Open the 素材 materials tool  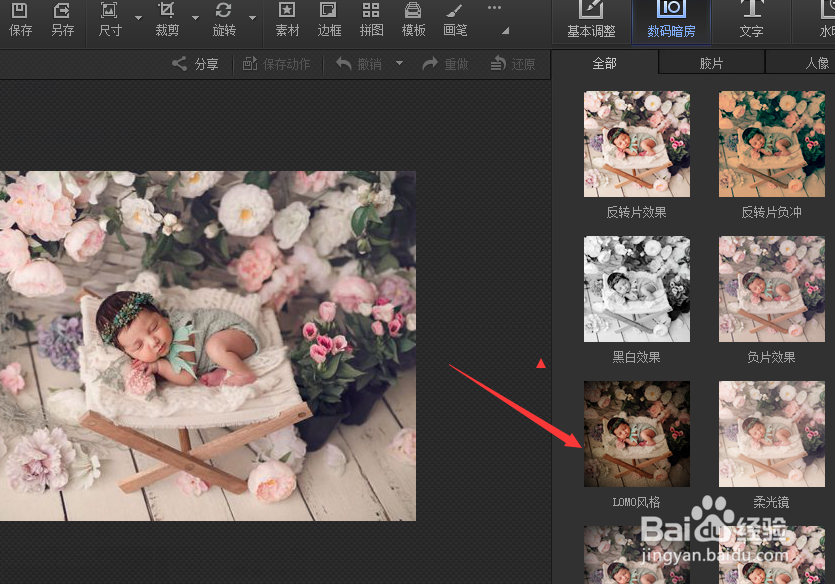coord(287,20)
